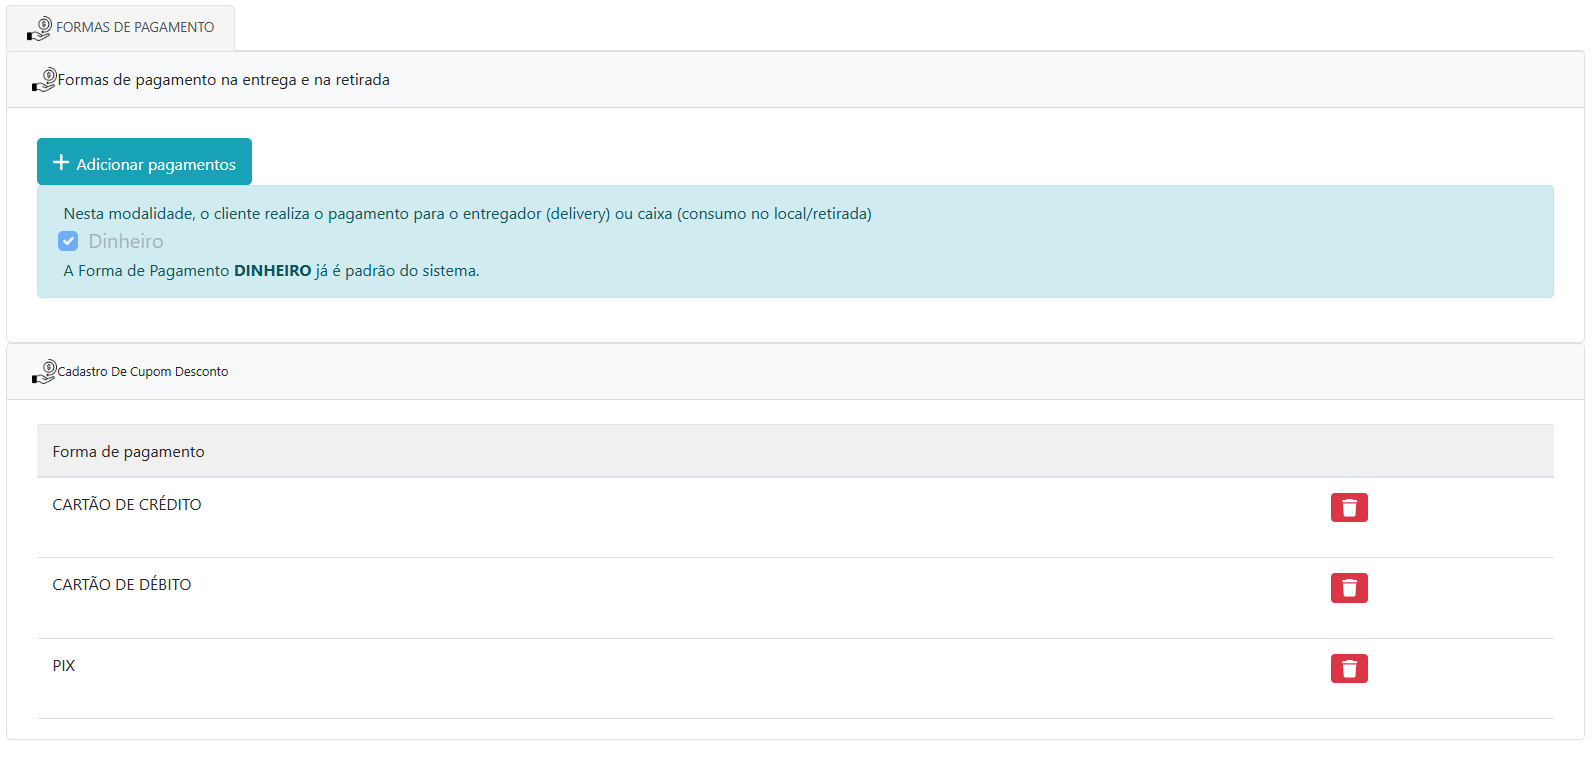
Task: Open the FORMAS DE PAGAMENTO tab
Action: [x=134, y=28]
